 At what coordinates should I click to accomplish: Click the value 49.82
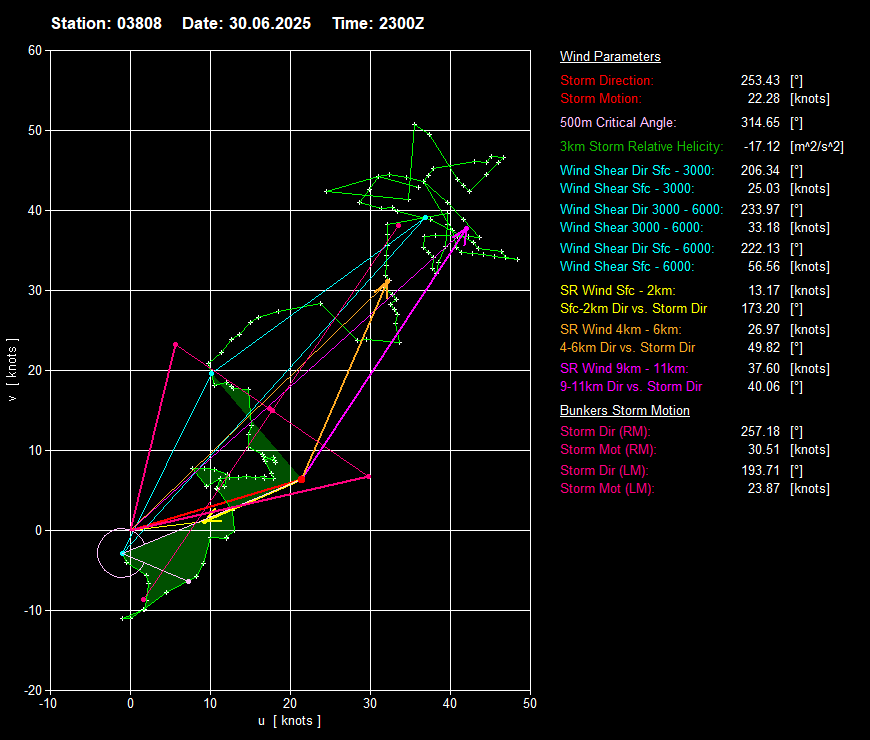(x=763, y=348)
